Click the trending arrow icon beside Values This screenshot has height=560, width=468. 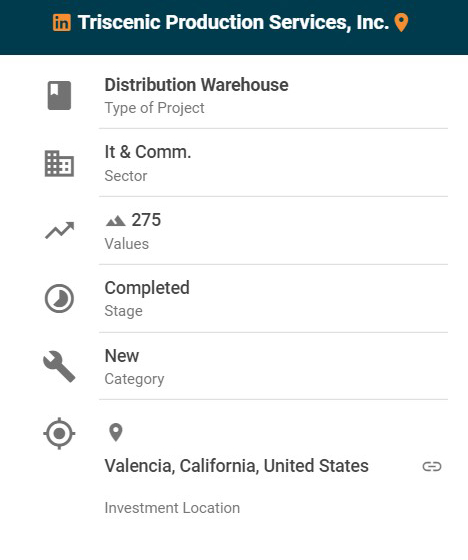59,230
